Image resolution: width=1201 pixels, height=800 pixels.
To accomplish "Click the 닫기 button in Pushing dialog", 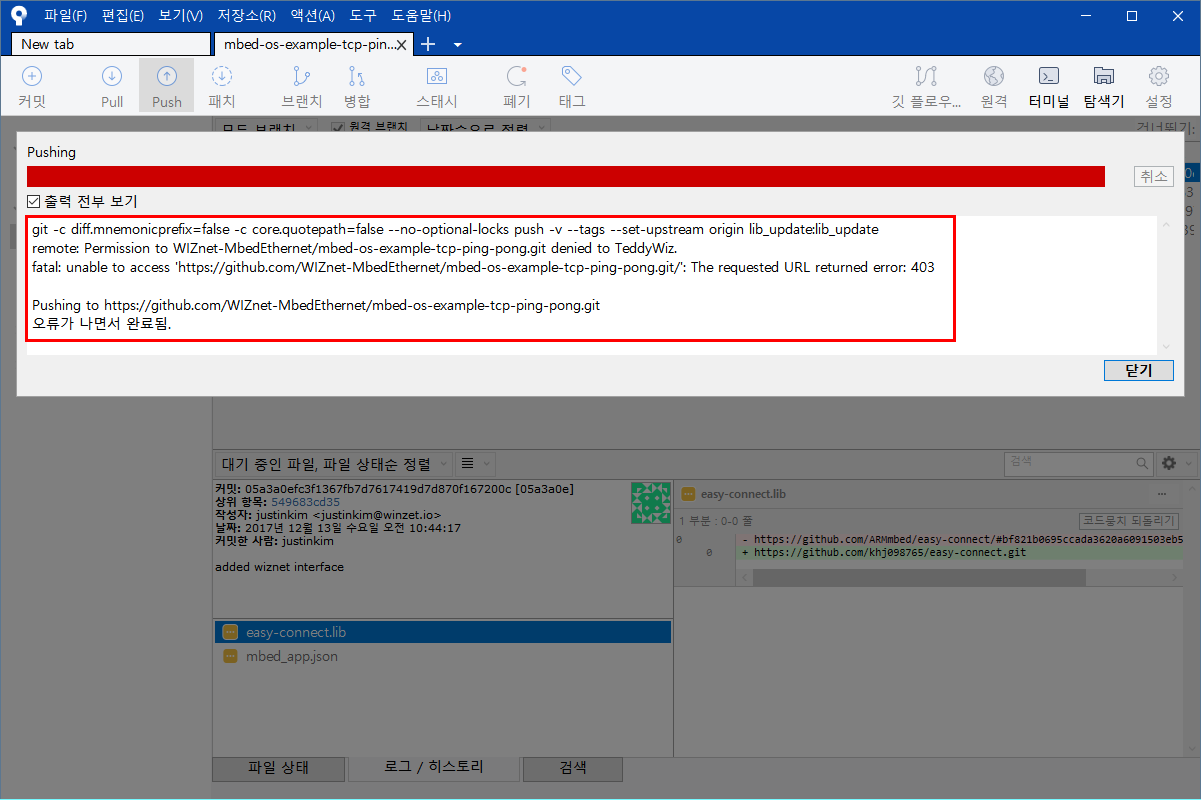I will [x=1138, y=370].
